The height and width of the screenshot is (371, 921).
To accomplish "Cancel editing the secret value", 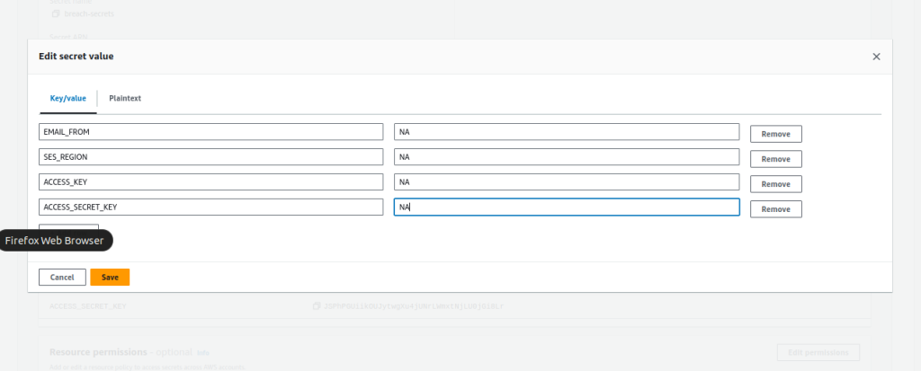I will pyautogui.click(x=62, y=277).
